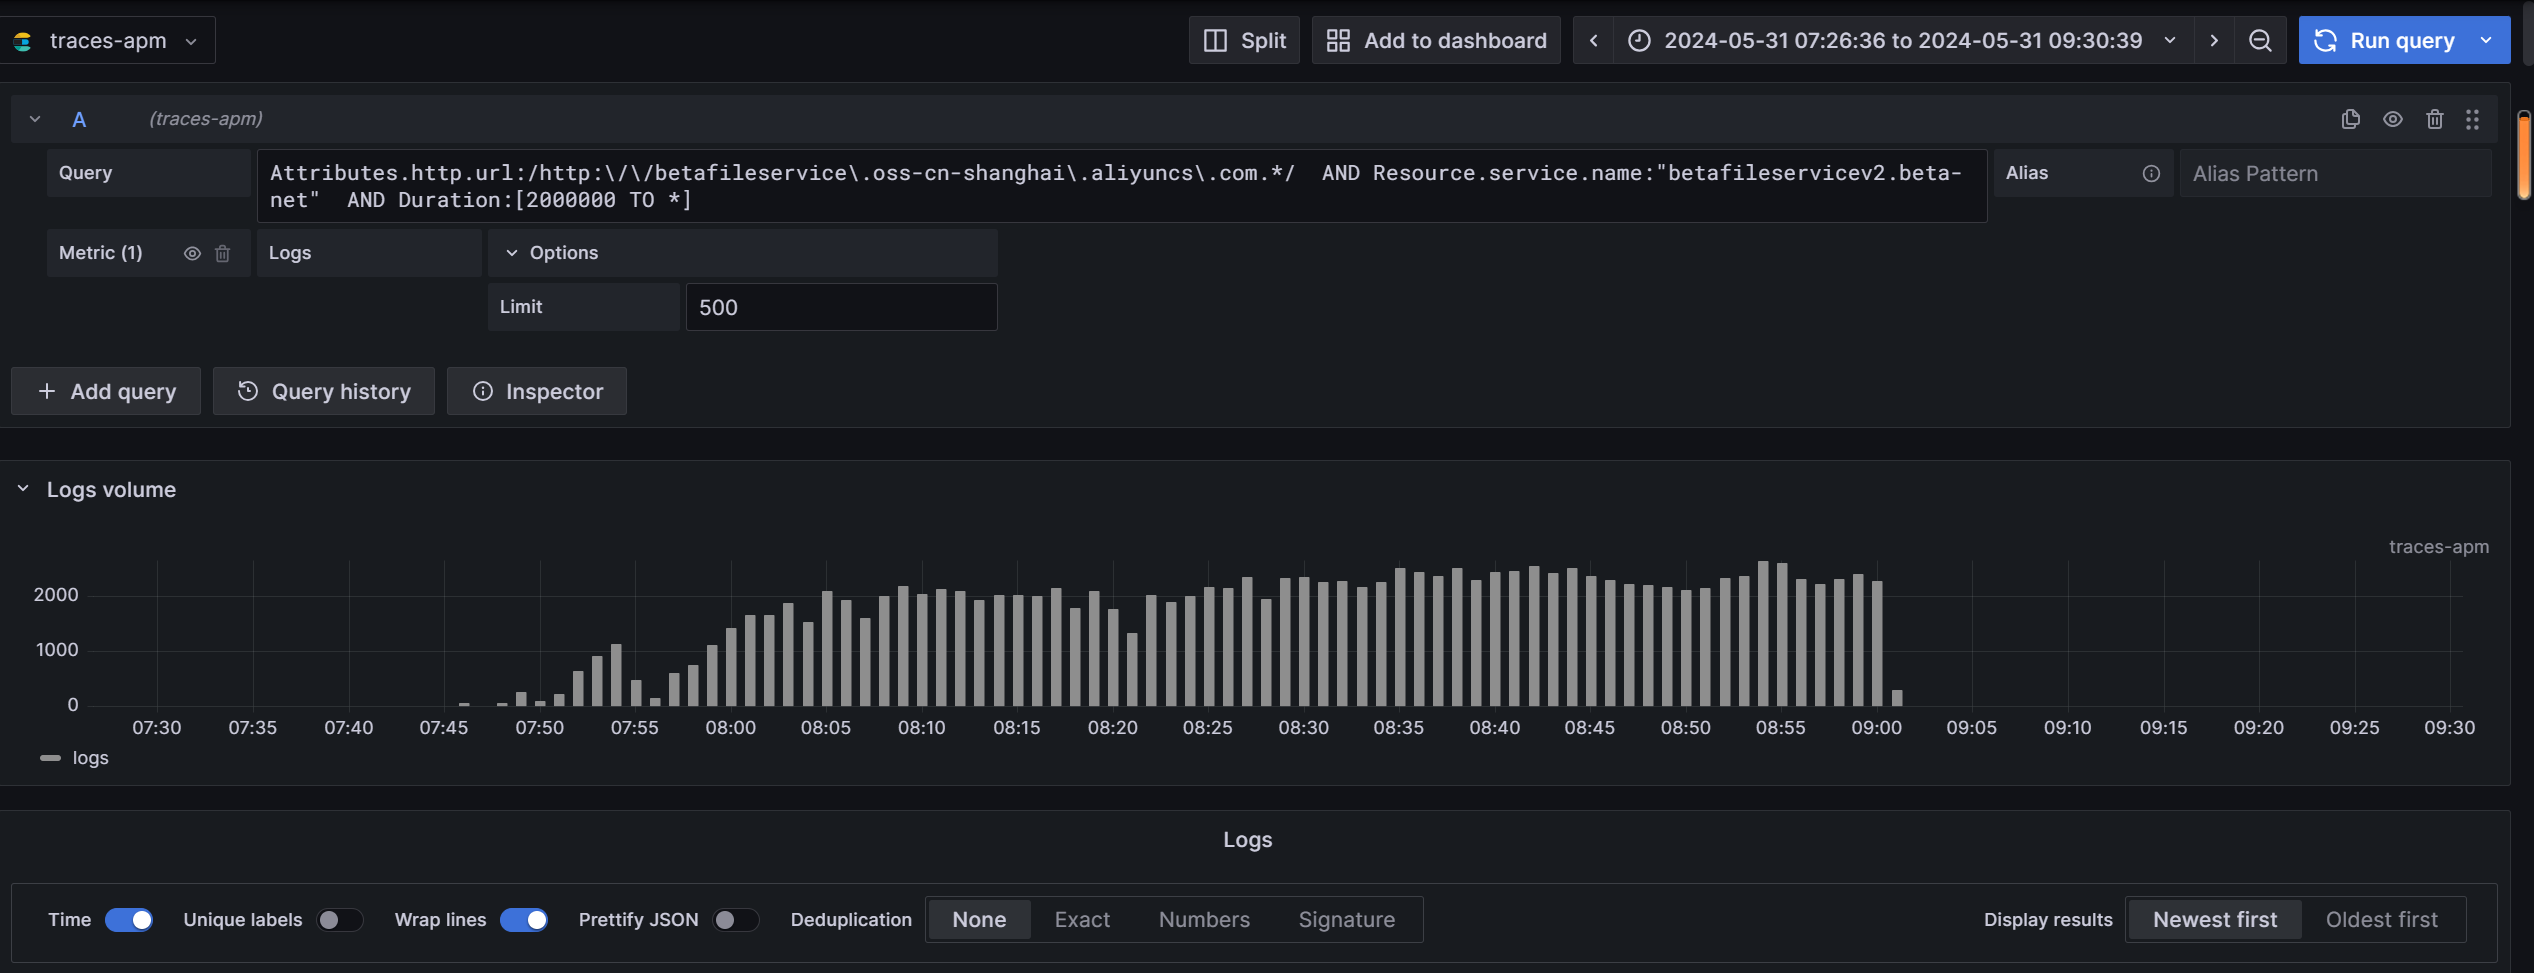The width and height of the screenshot is (2534, 973).
Task: Click the 09:00 axis label
Action: 1876,728
